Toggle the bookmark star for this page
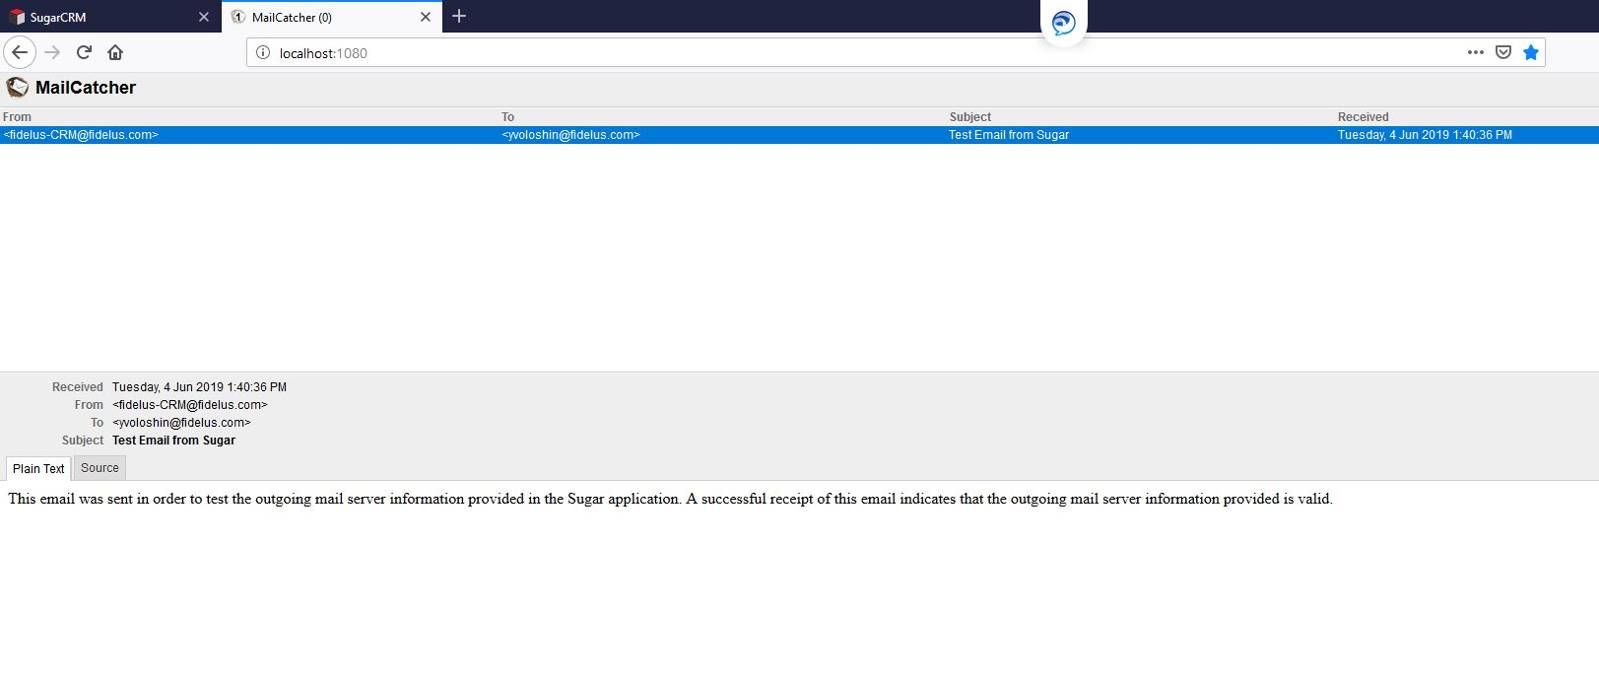This screenshot has width=1599, height=680. coord(1530,52)
